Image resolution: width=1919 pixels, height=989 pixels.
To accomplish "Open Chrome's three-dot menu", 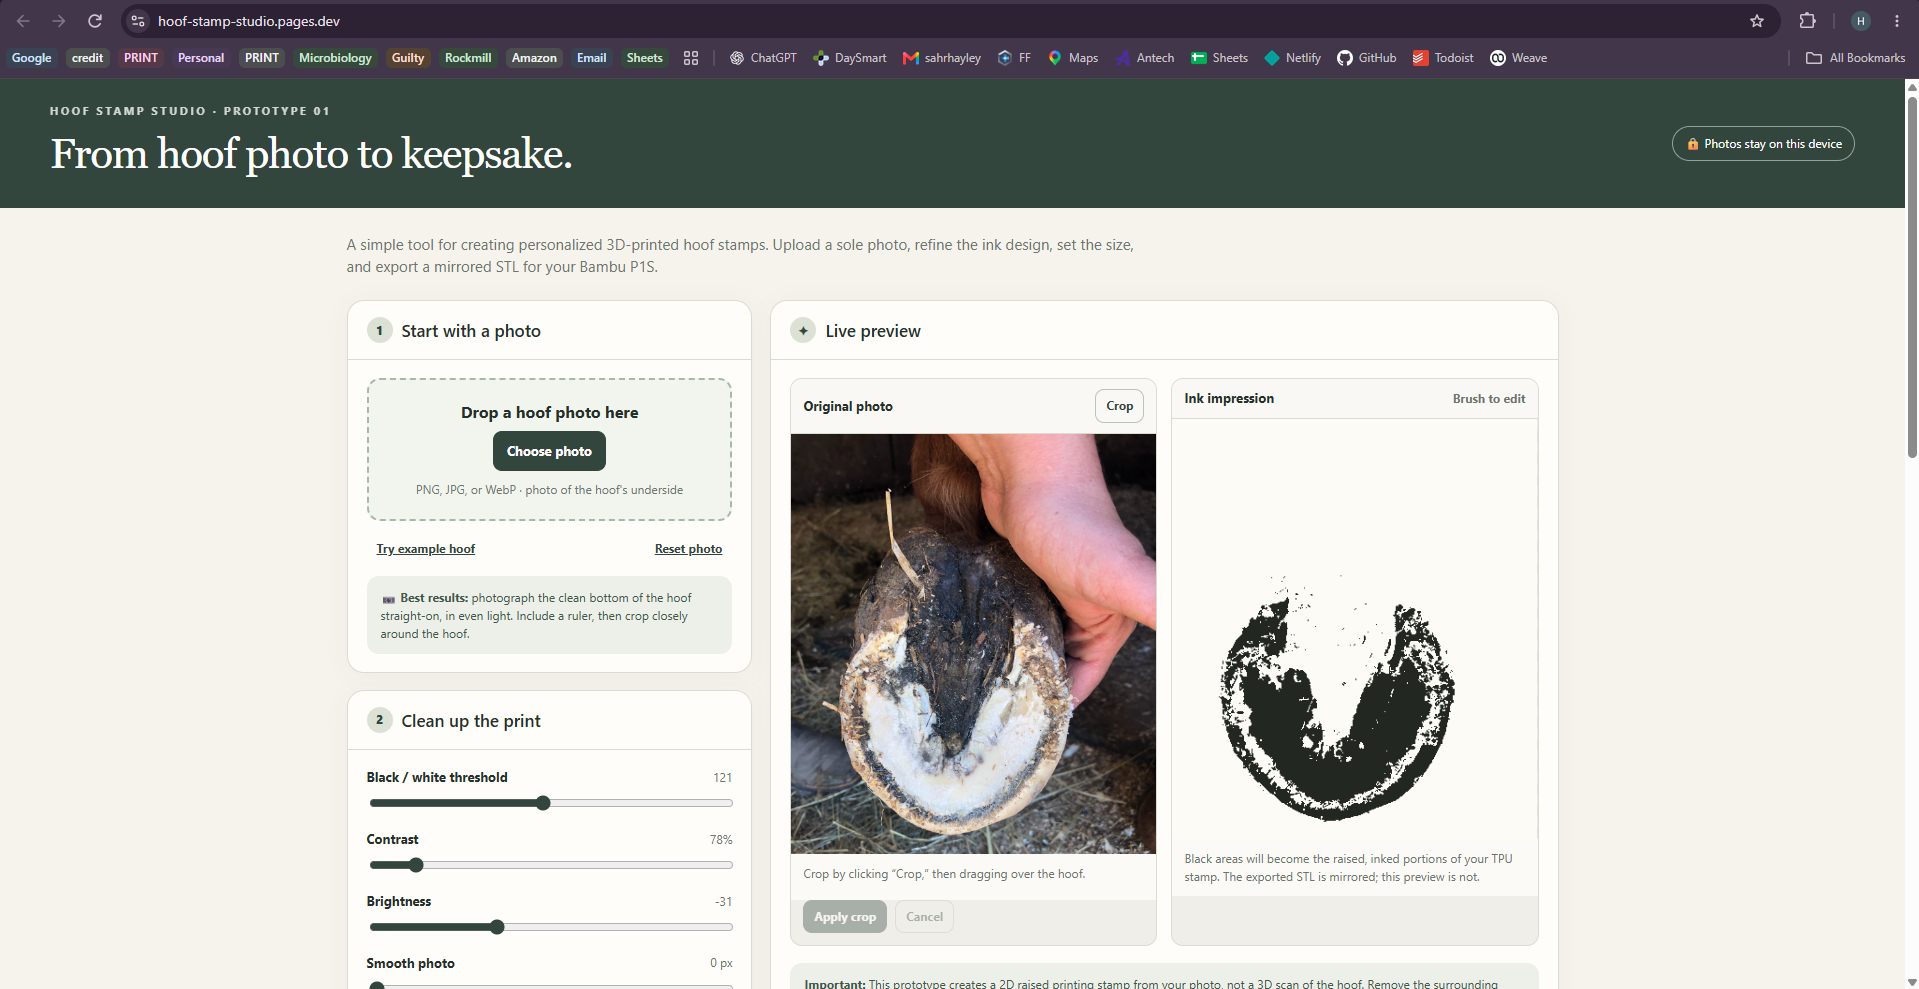I will 1897,21.
